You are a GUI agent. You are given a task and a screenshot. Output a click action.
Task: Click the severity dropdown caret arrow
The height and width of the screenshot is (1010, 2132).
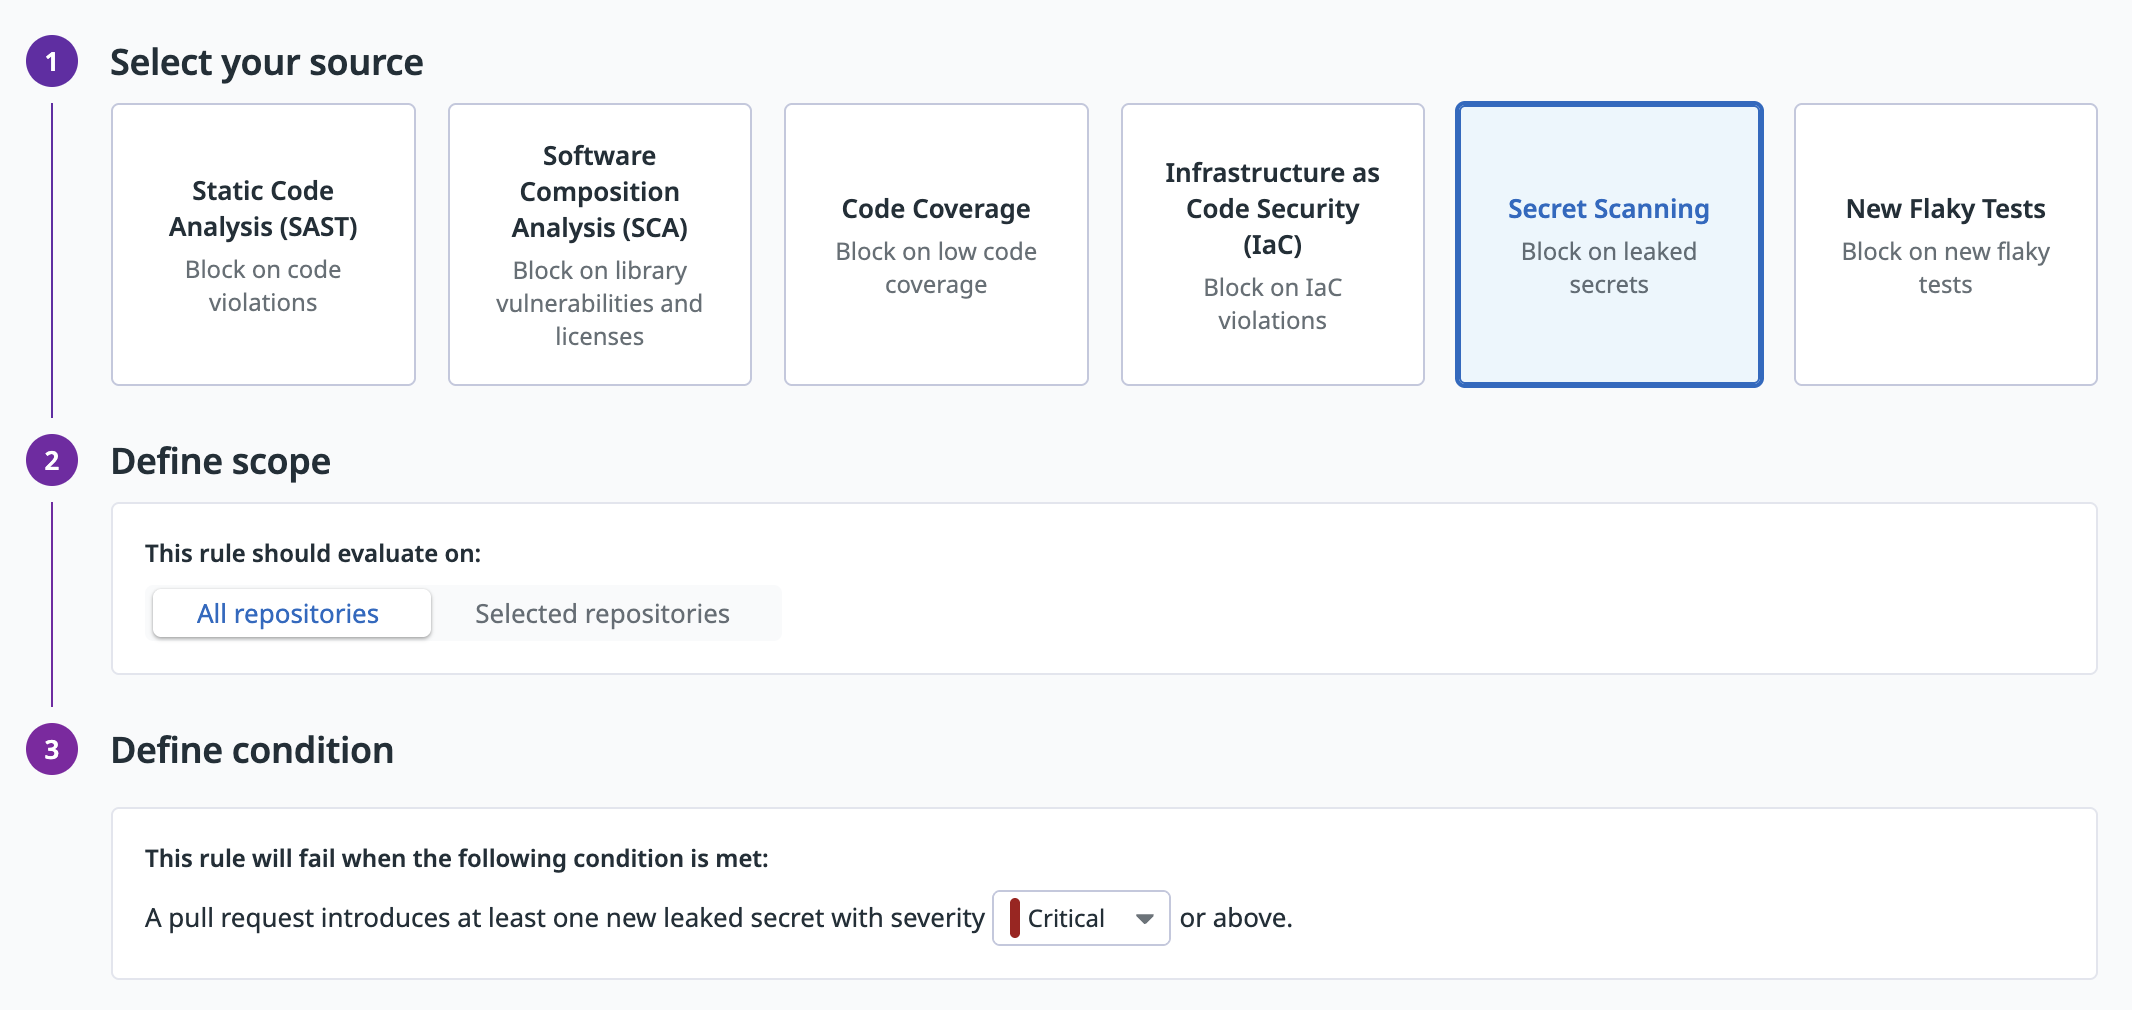point(1145,918)
